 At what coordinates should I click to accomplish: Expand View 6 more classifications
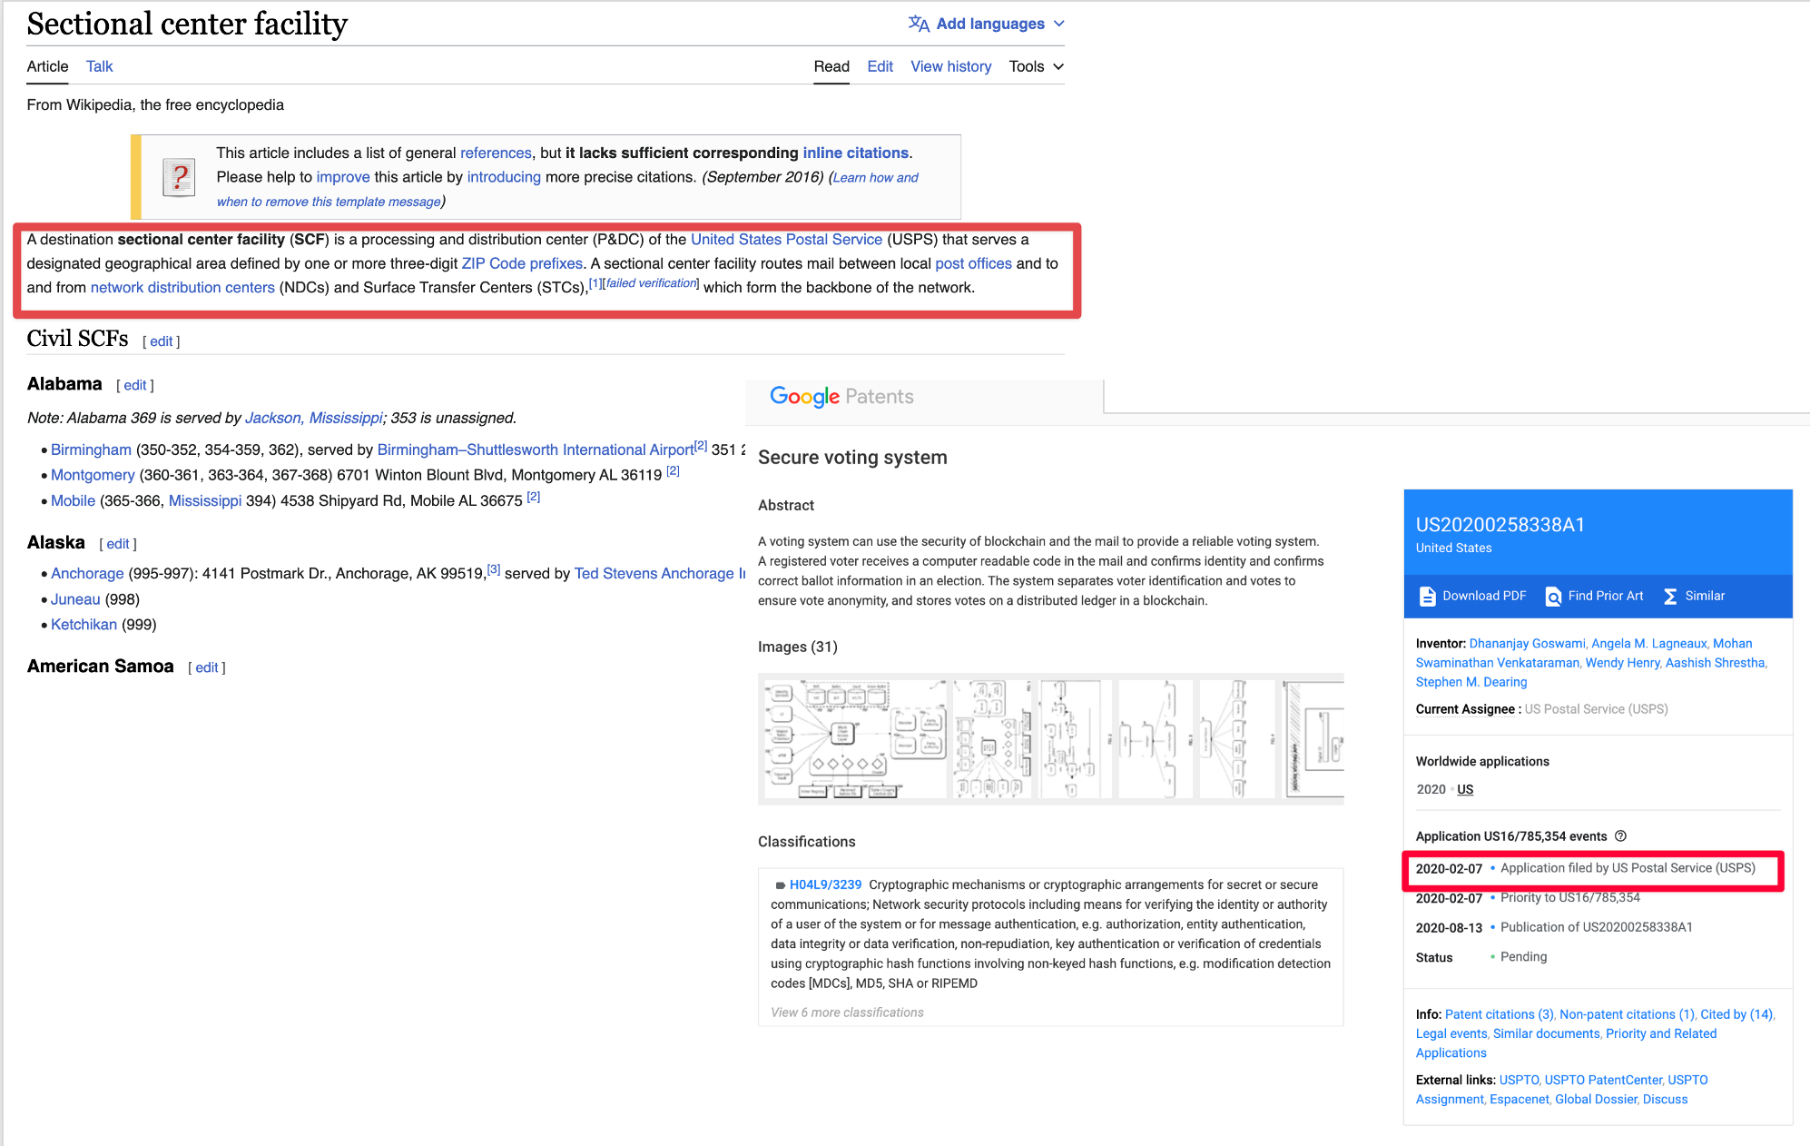tap(847, 1012)
